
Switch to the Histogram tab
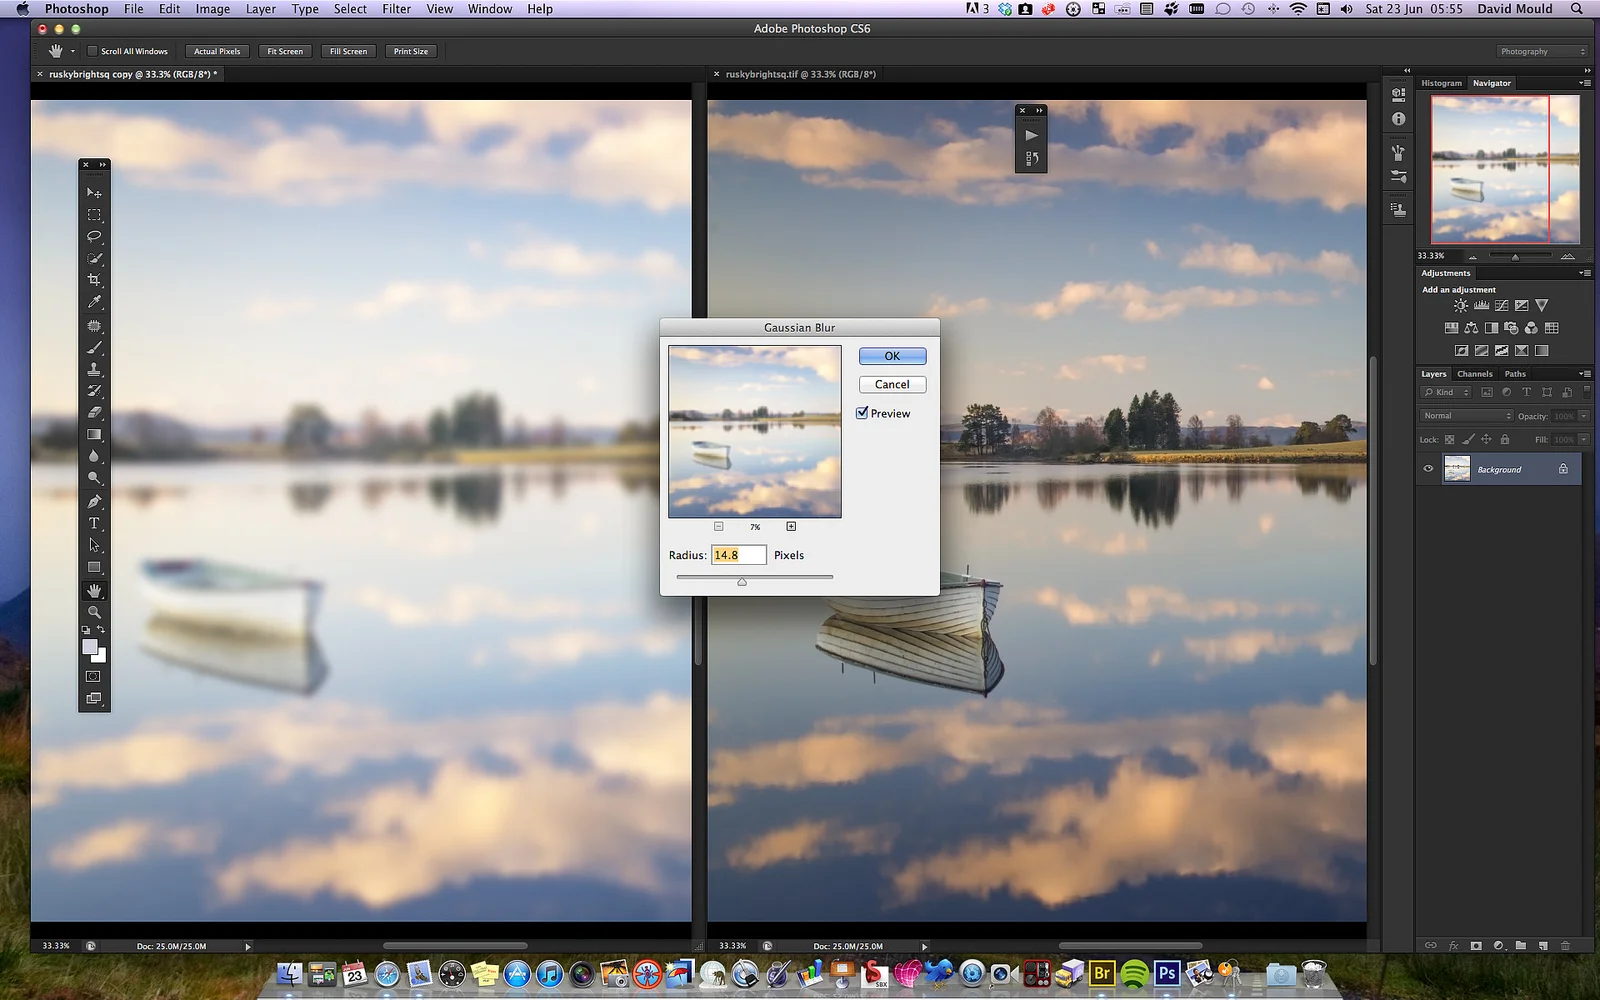(1441, 83)
